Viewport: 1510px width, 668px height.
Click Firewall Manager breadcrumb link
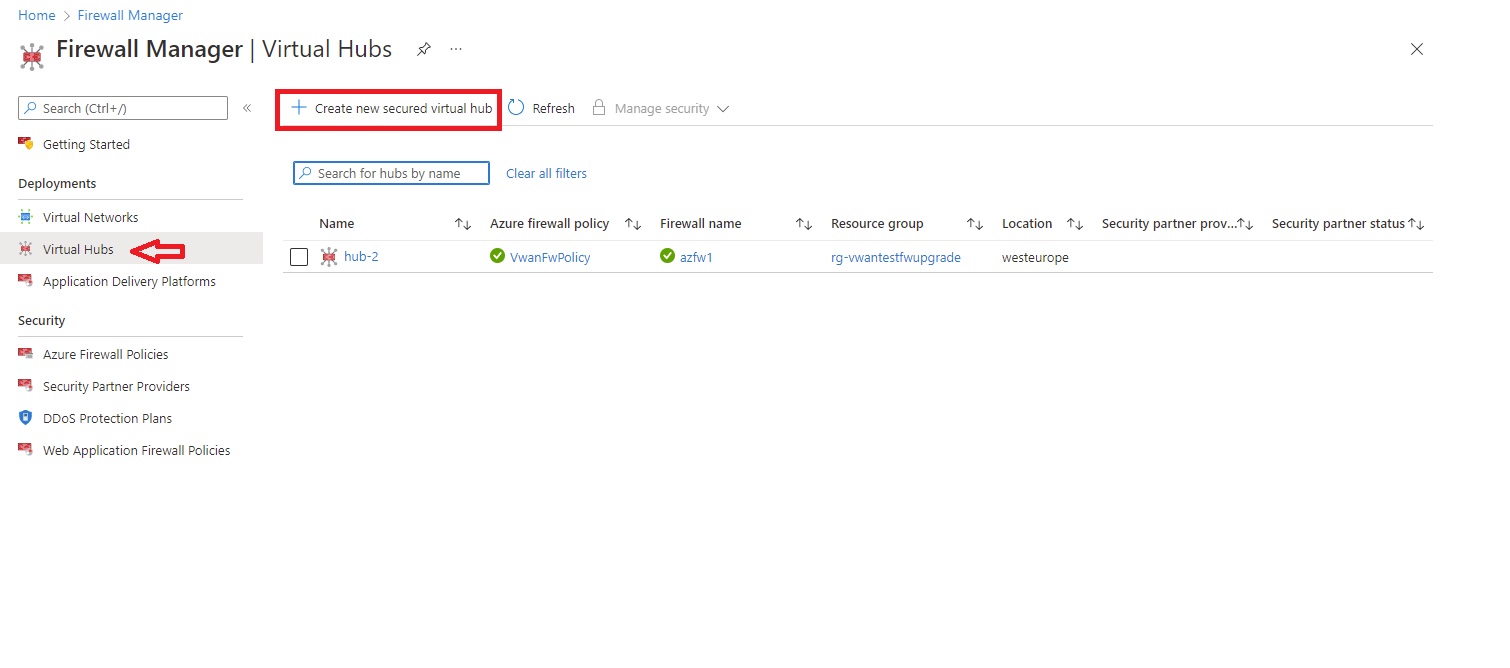tap(130, 15)
